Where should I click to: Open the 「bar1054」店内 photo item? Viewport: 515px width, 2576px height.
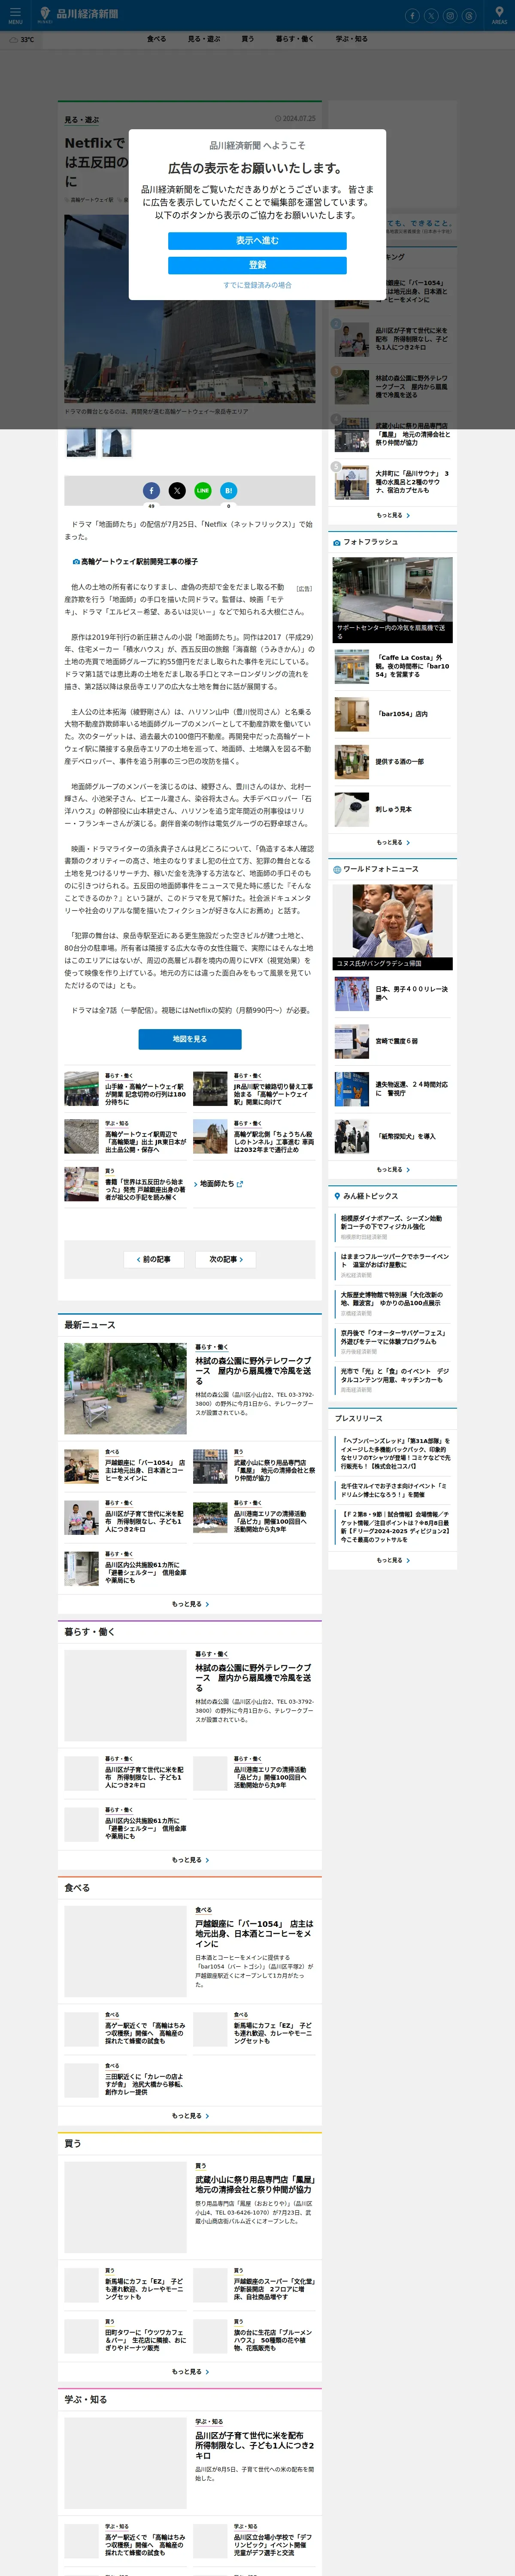click(x=392, y=714)
